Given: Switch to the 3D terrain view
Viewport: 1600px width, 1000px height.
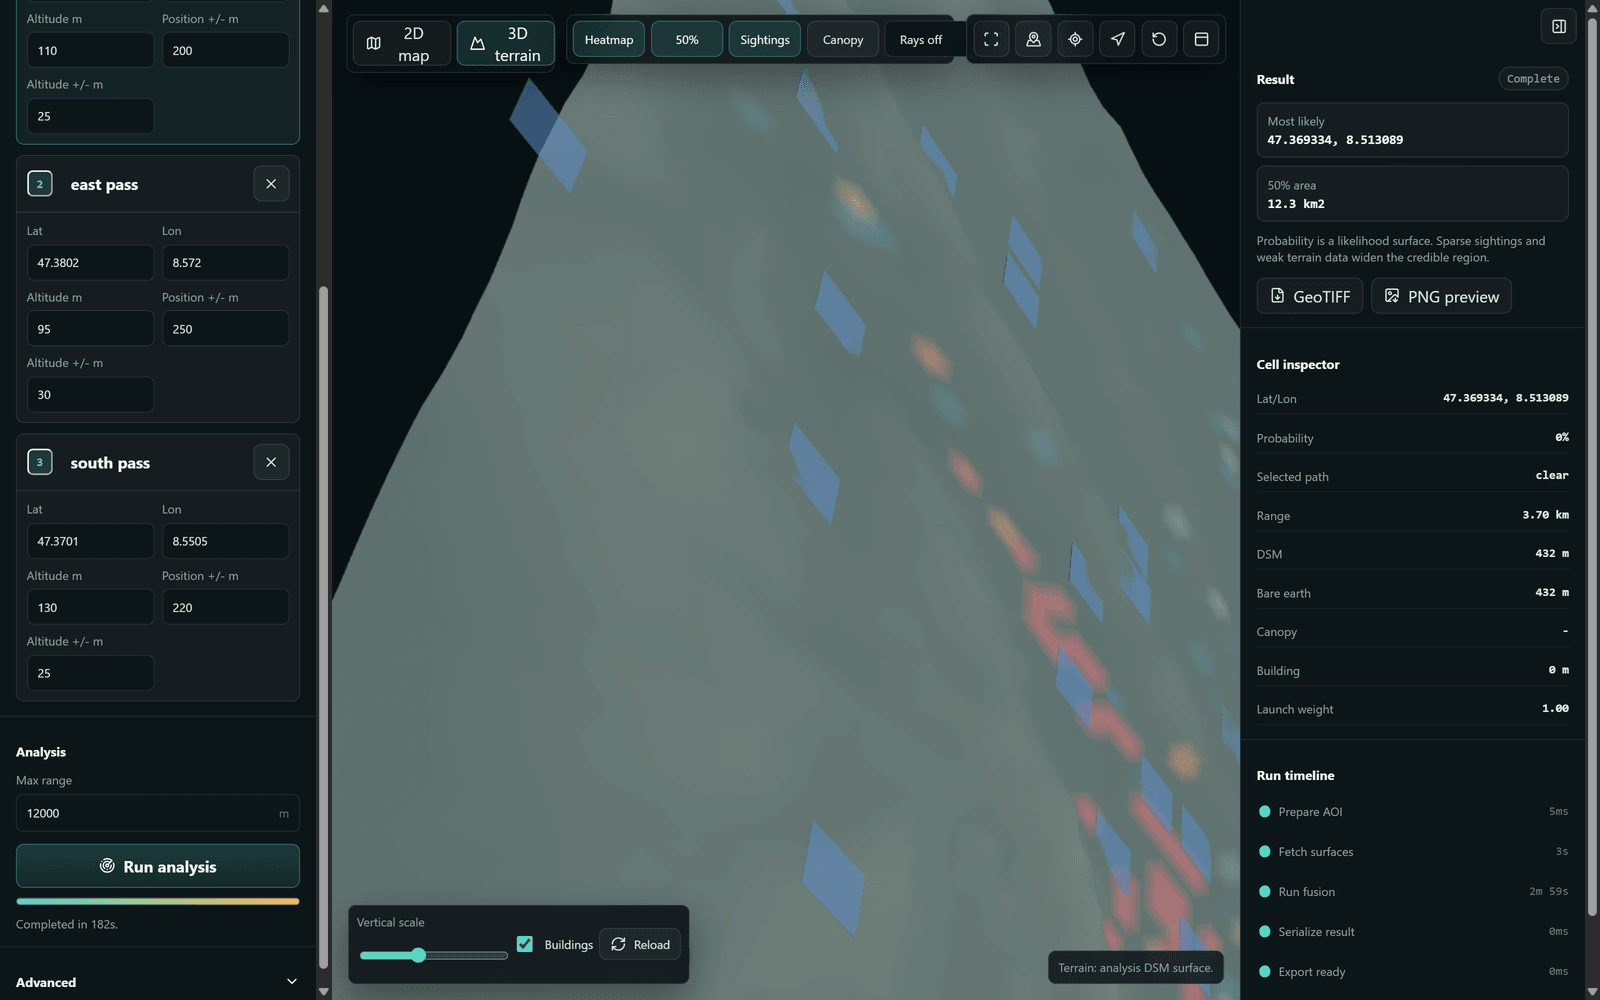Looking at the screenshot, I should point(506,44).
